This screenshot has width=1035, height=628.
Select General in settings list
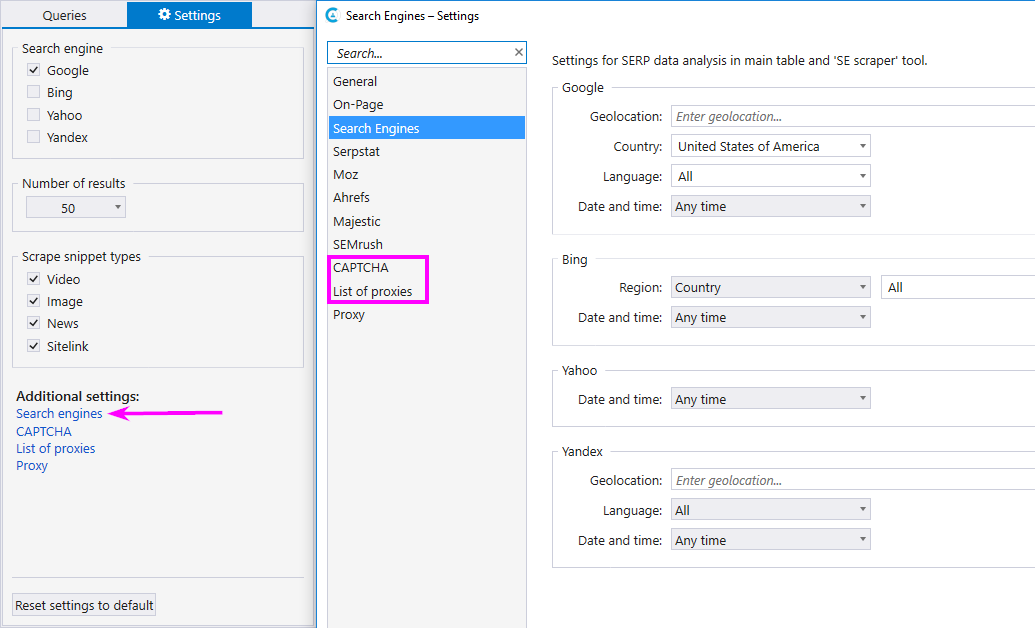(x=427, y=81)
